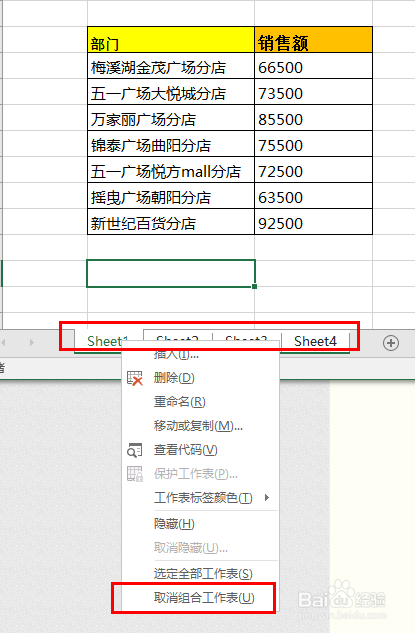Screen dimensions: 415x633
Task: Select the sales value 73500
Action: [313, 92]
